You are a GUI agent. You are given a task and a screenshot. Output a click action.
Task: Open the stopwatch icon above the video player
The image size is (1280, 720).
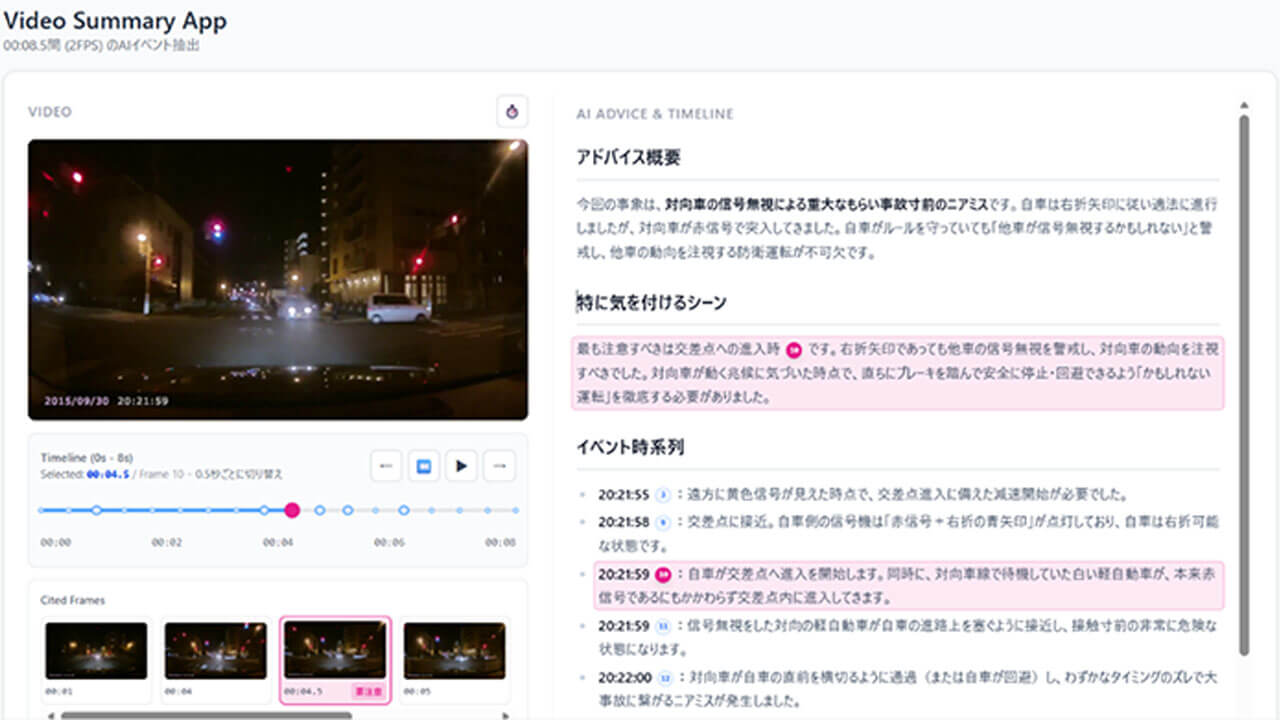(512, 112)
